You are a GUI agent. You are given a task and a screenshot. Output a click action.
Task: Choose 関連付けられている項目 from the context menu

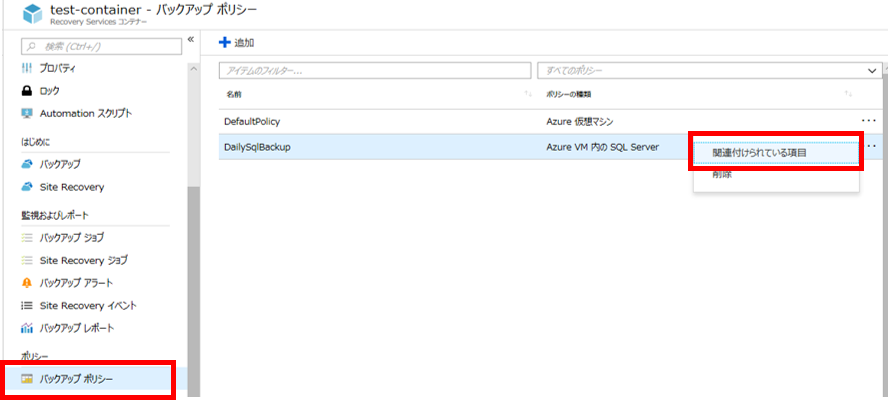(x=776, y=152)
